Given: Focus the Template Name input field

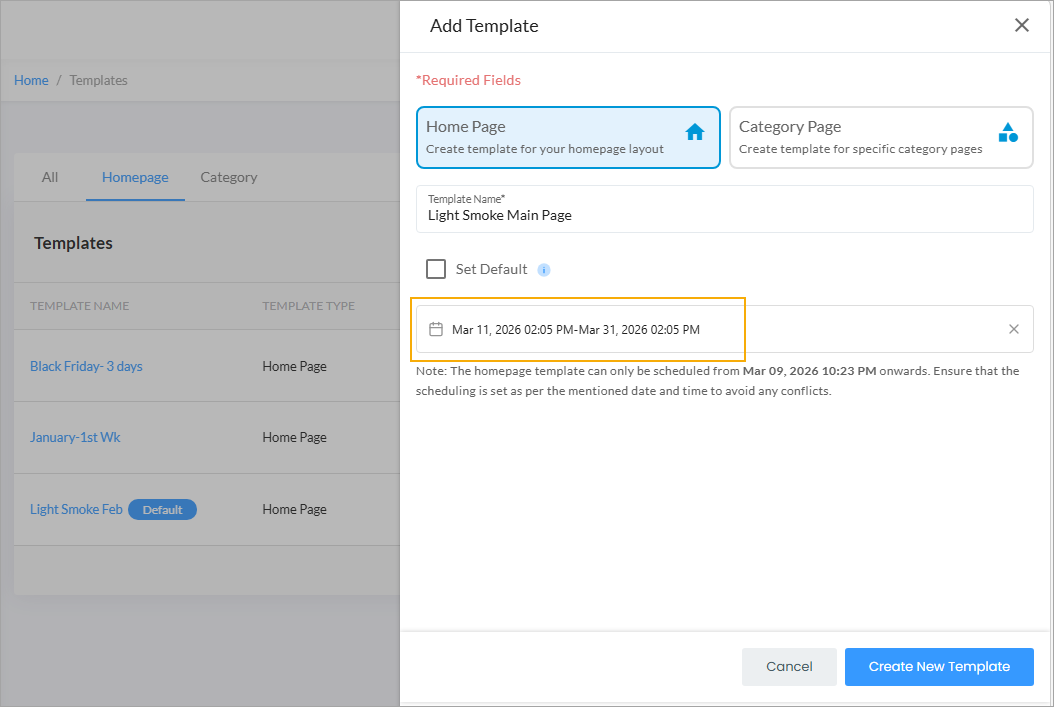Looking at the screenshot, I should click(x=724, y=215).
